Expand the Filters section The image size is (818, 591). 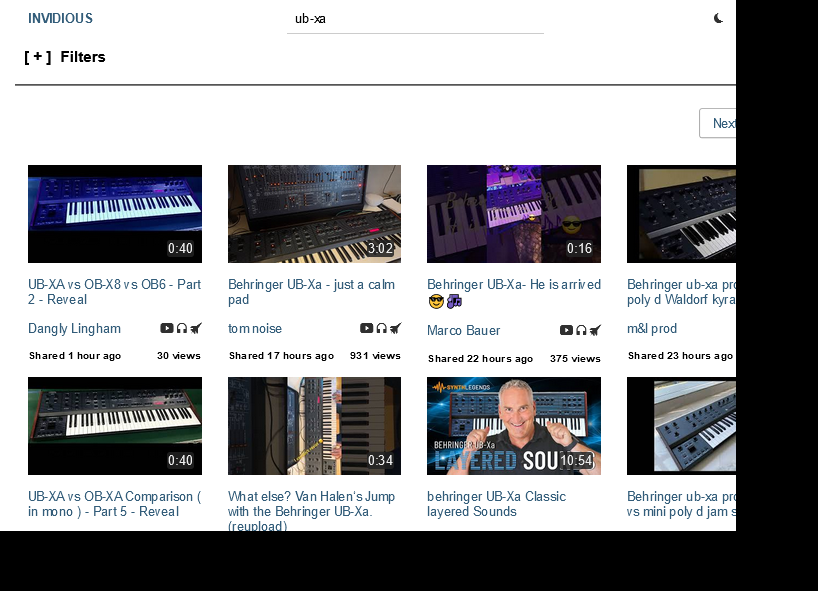65,57
